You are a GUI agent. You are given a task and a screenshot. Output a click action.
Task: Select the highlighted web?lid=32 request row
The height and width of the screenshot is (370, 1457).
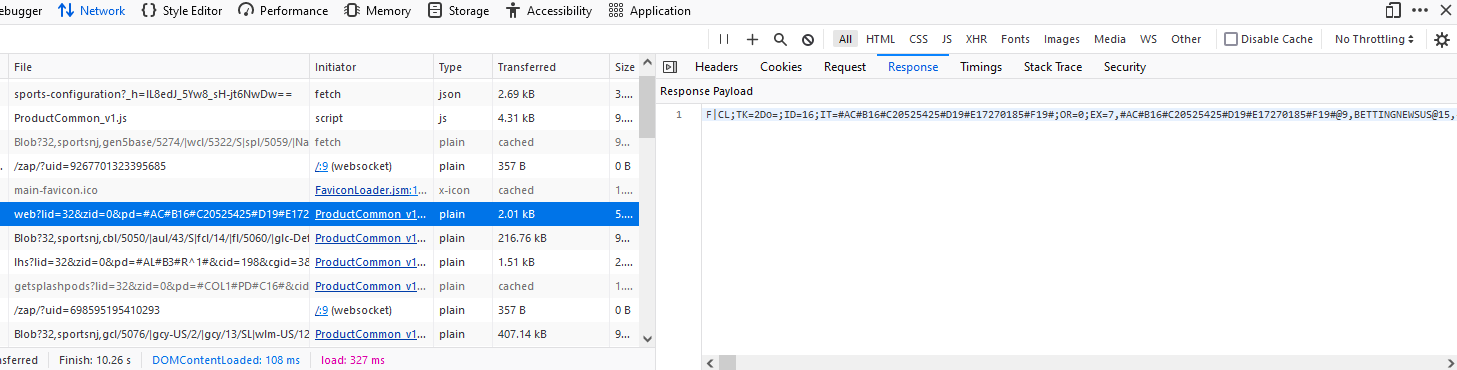tap(320, 214)
